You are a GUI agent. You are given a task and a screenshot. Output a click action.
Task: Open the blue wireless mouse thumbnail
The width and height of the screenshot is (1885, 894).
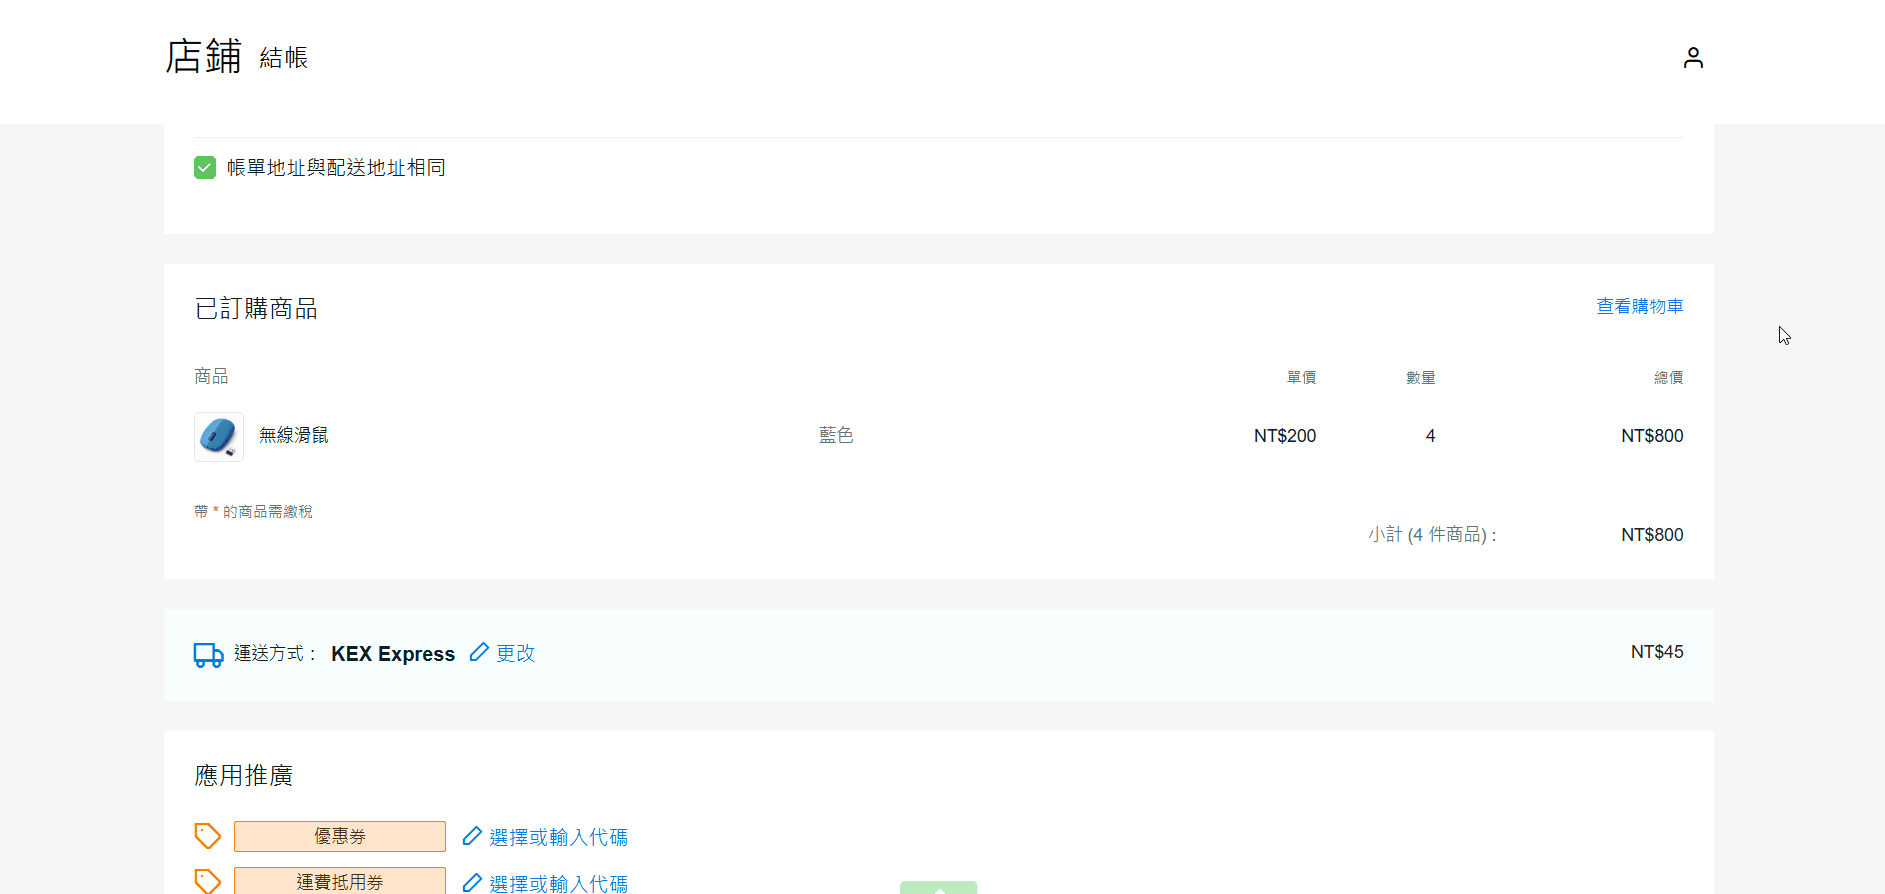(219, 436)
